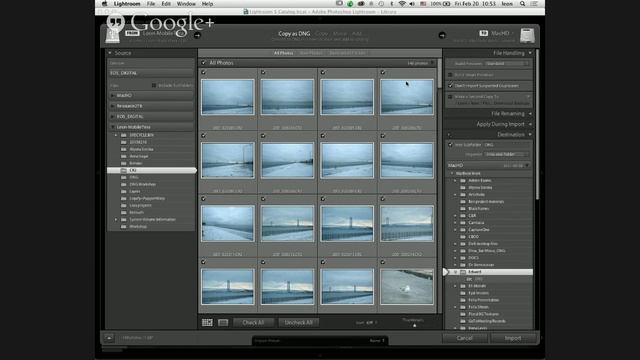Click the MacHD volume header in Destination

click(x=489, y=165)
